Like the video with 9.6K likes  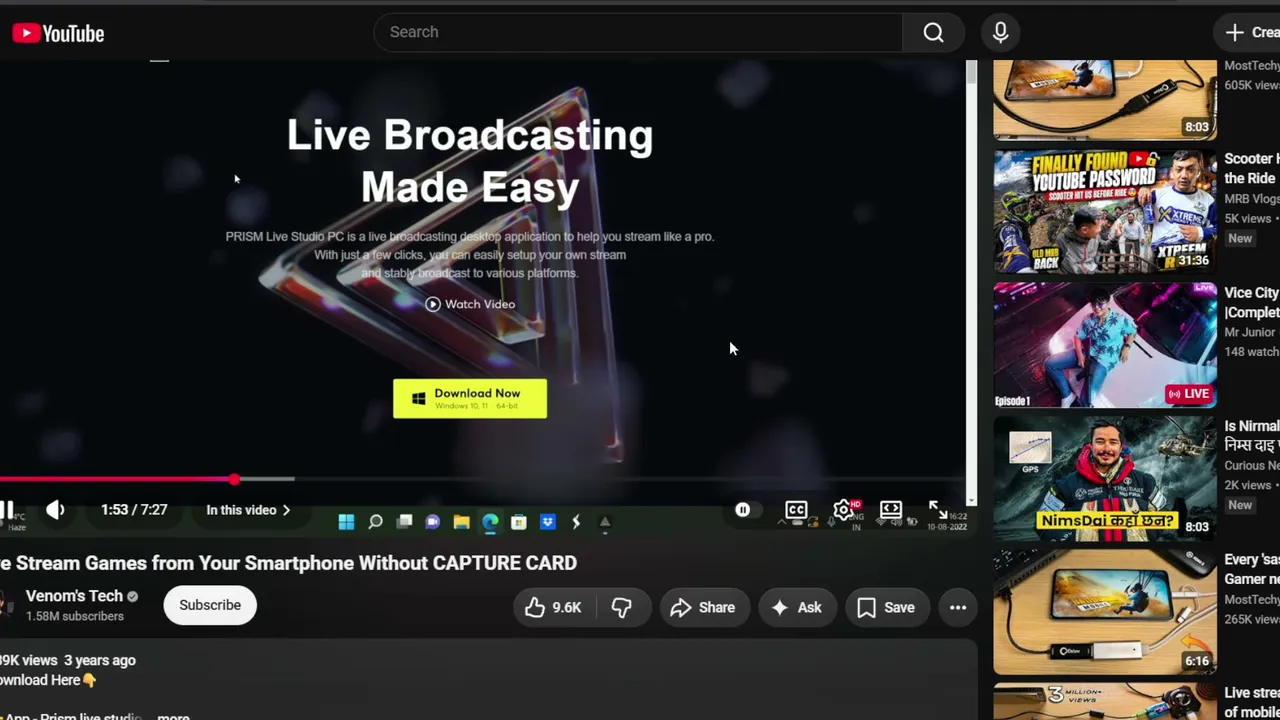coord(553,607)
